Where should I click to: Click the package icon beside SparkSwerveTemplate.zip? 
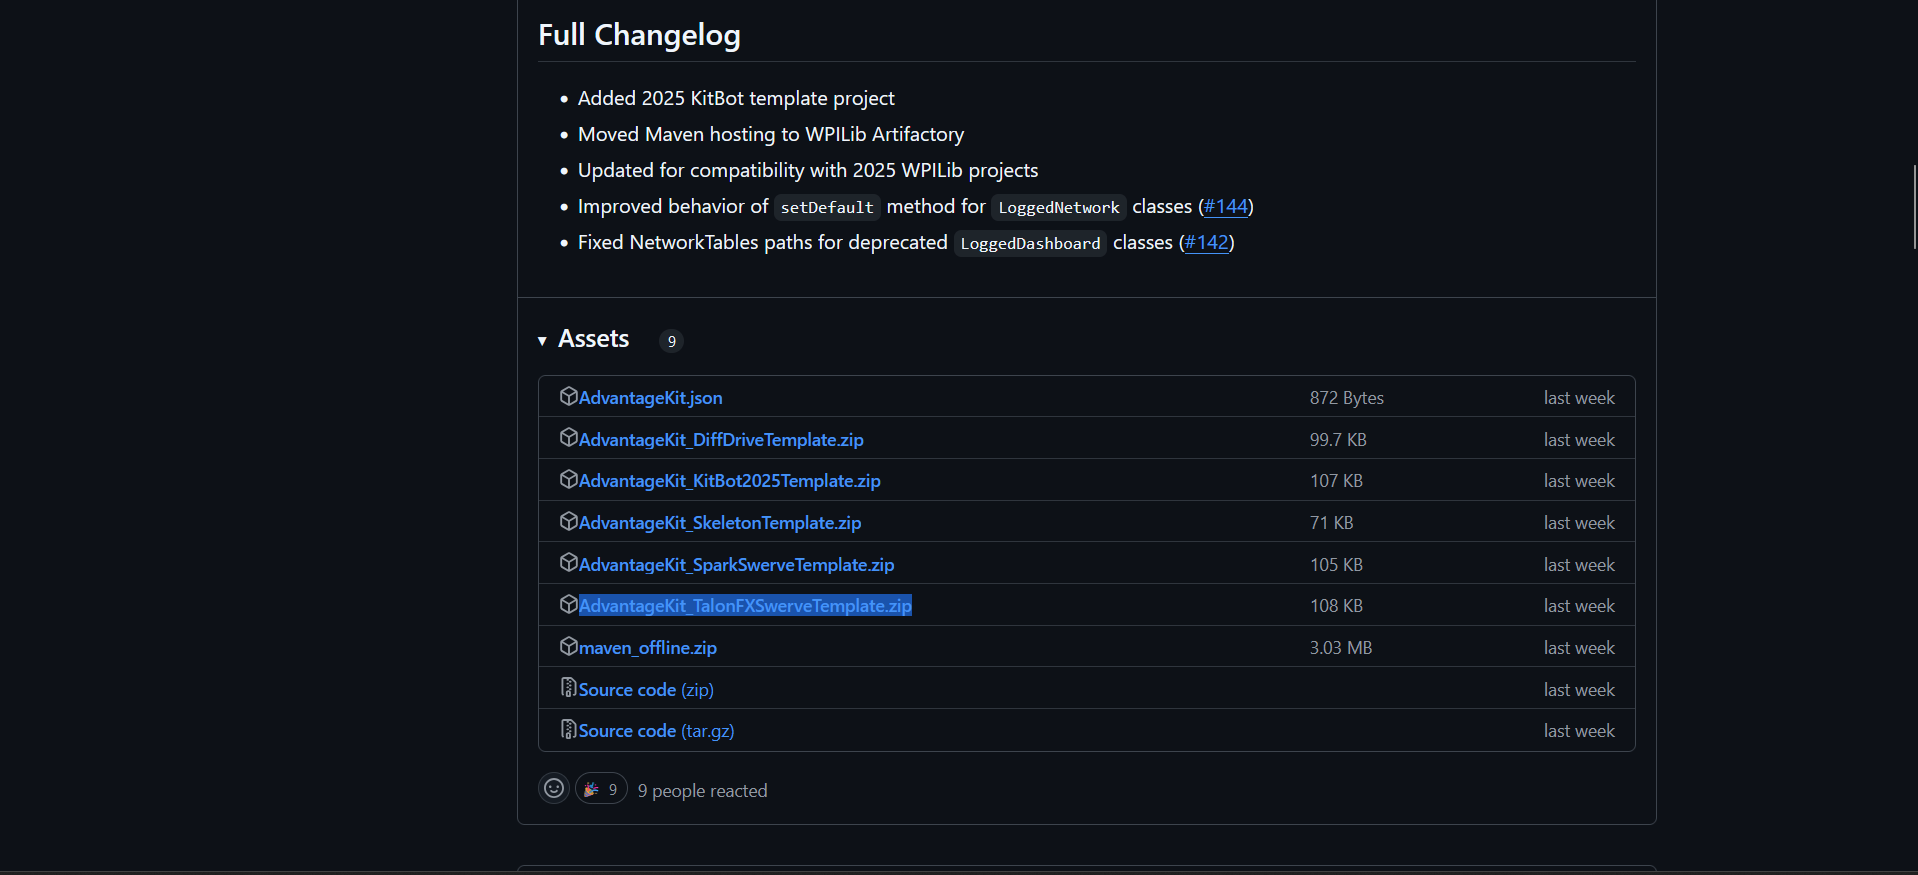pos(569,563)
